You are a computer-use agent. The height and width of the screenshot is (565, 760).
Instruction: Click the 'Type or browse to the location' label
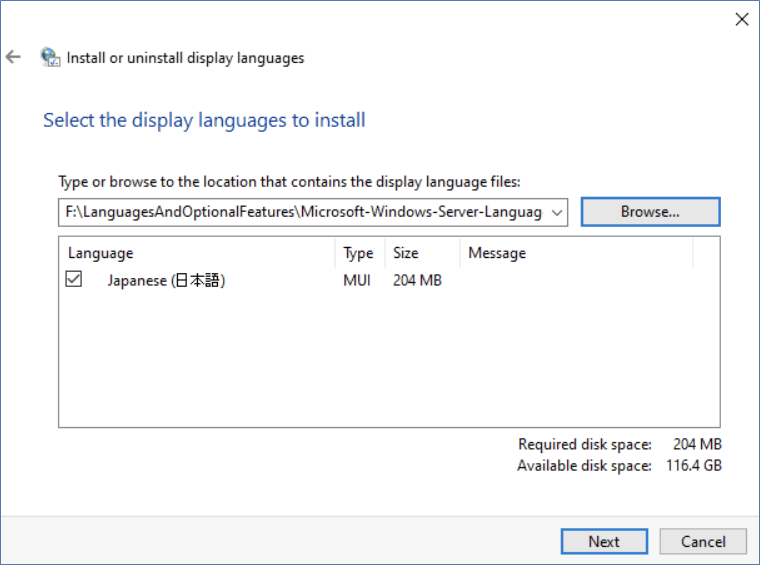pyautogui.click(x=289, y=182)
